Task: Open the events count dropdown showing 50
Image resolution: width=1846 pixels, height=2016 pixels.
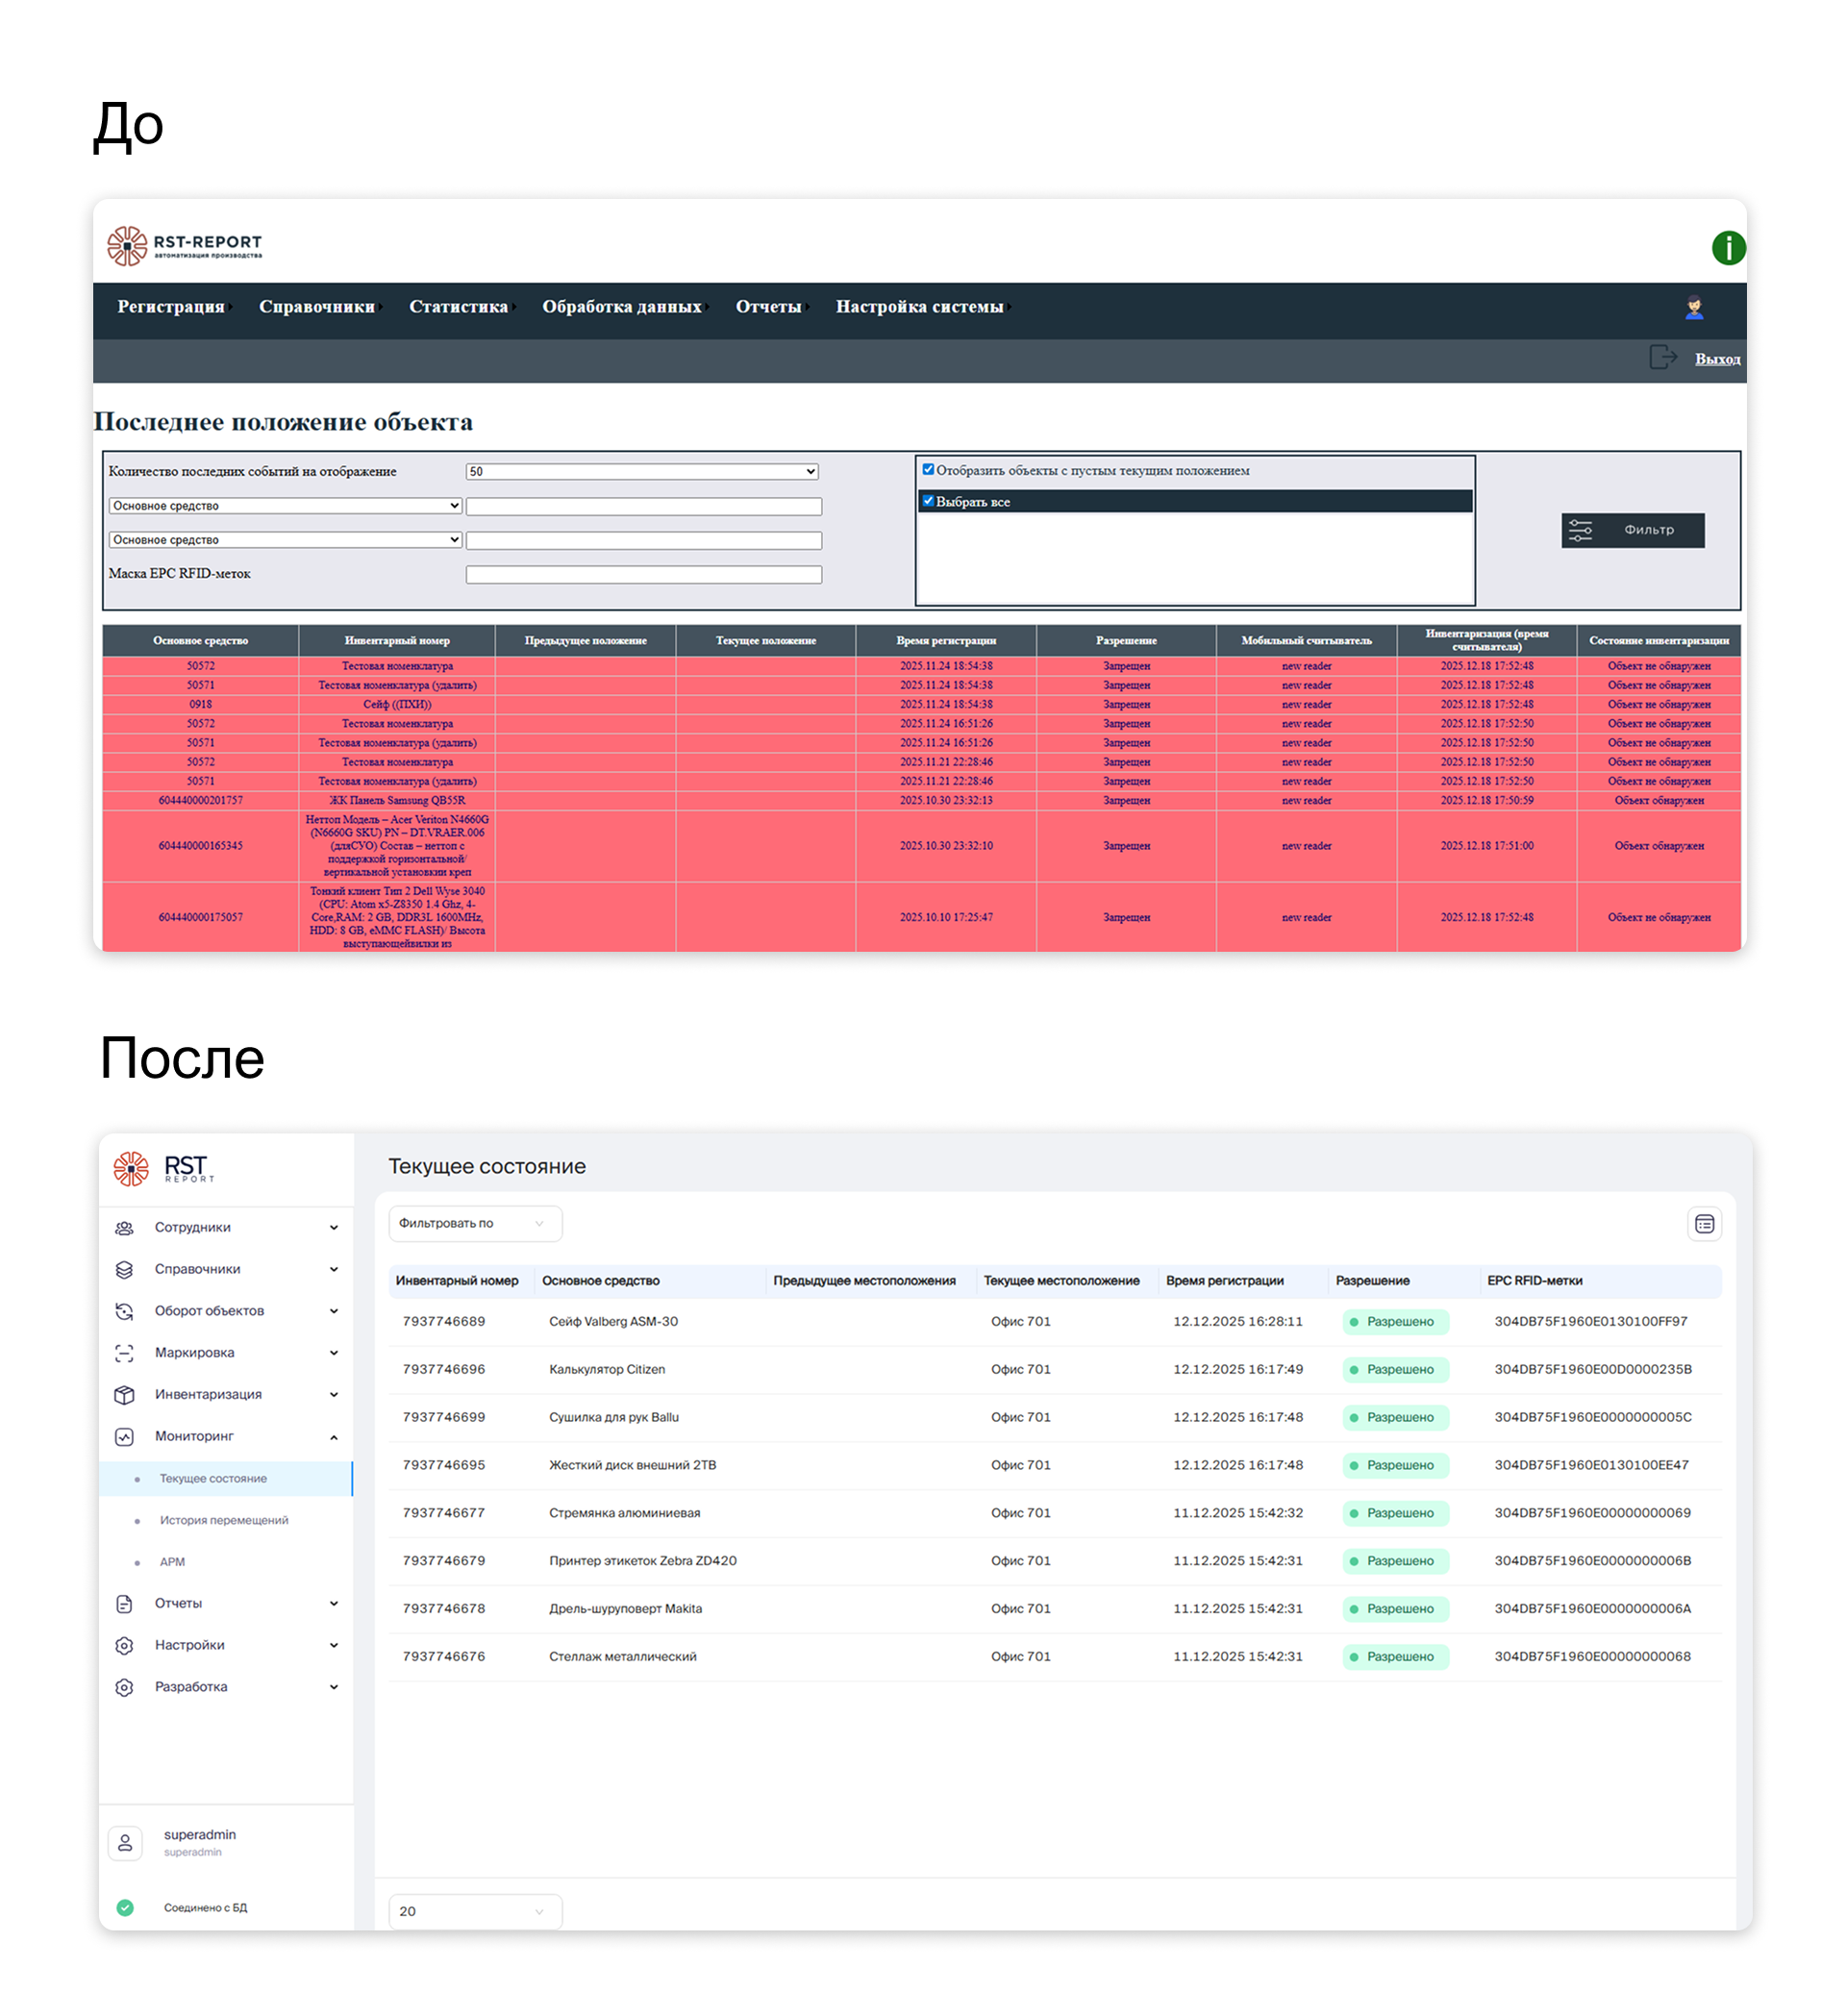Action: point(642,471)
